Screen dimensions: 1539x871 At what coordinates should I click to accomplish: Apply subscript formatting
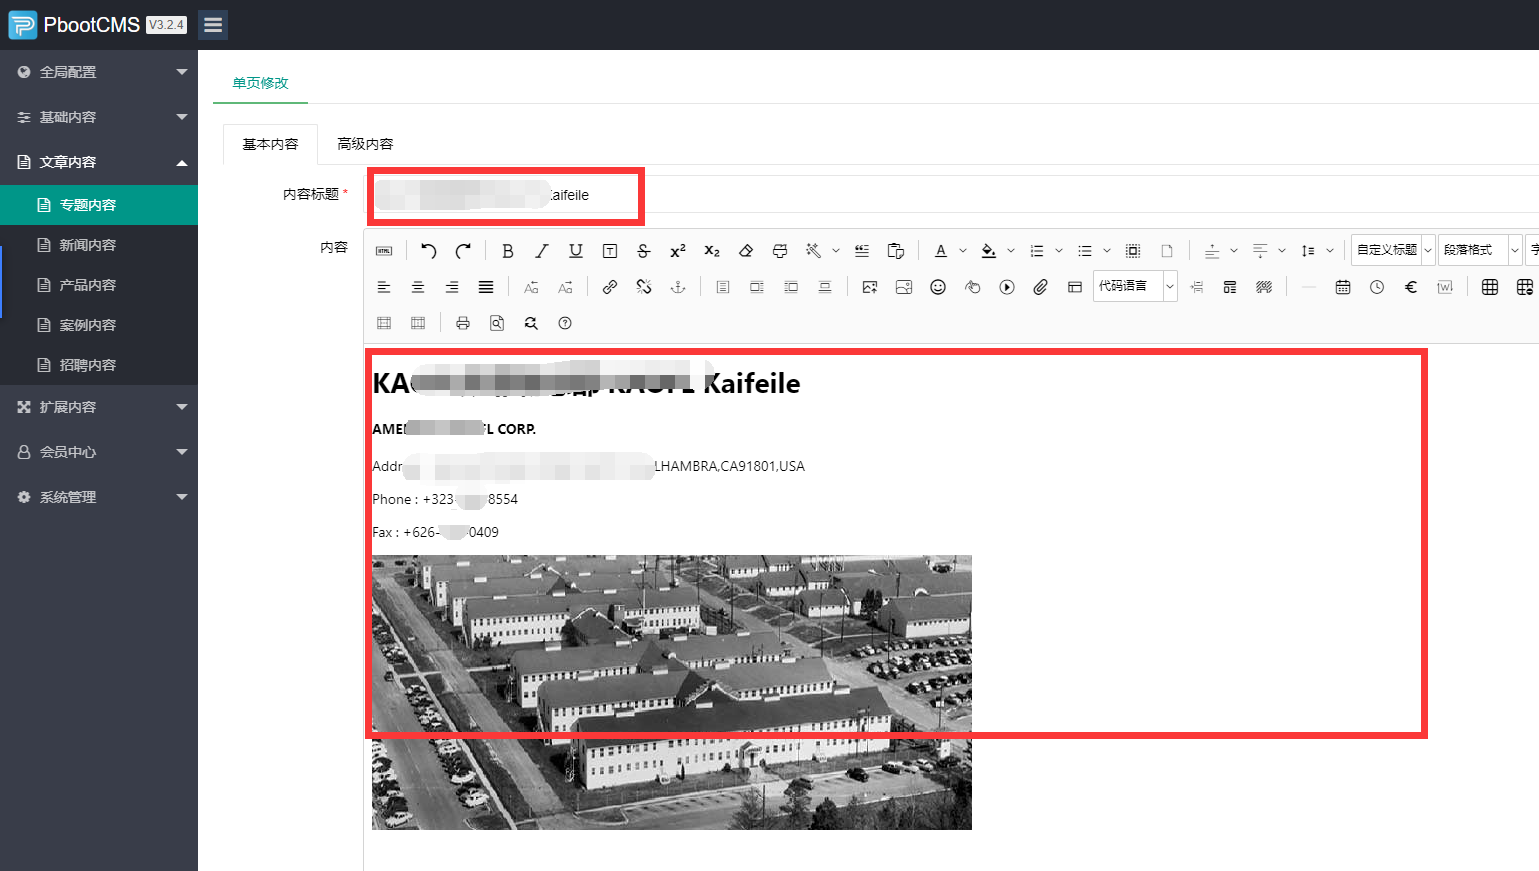(x=712, y=251)
